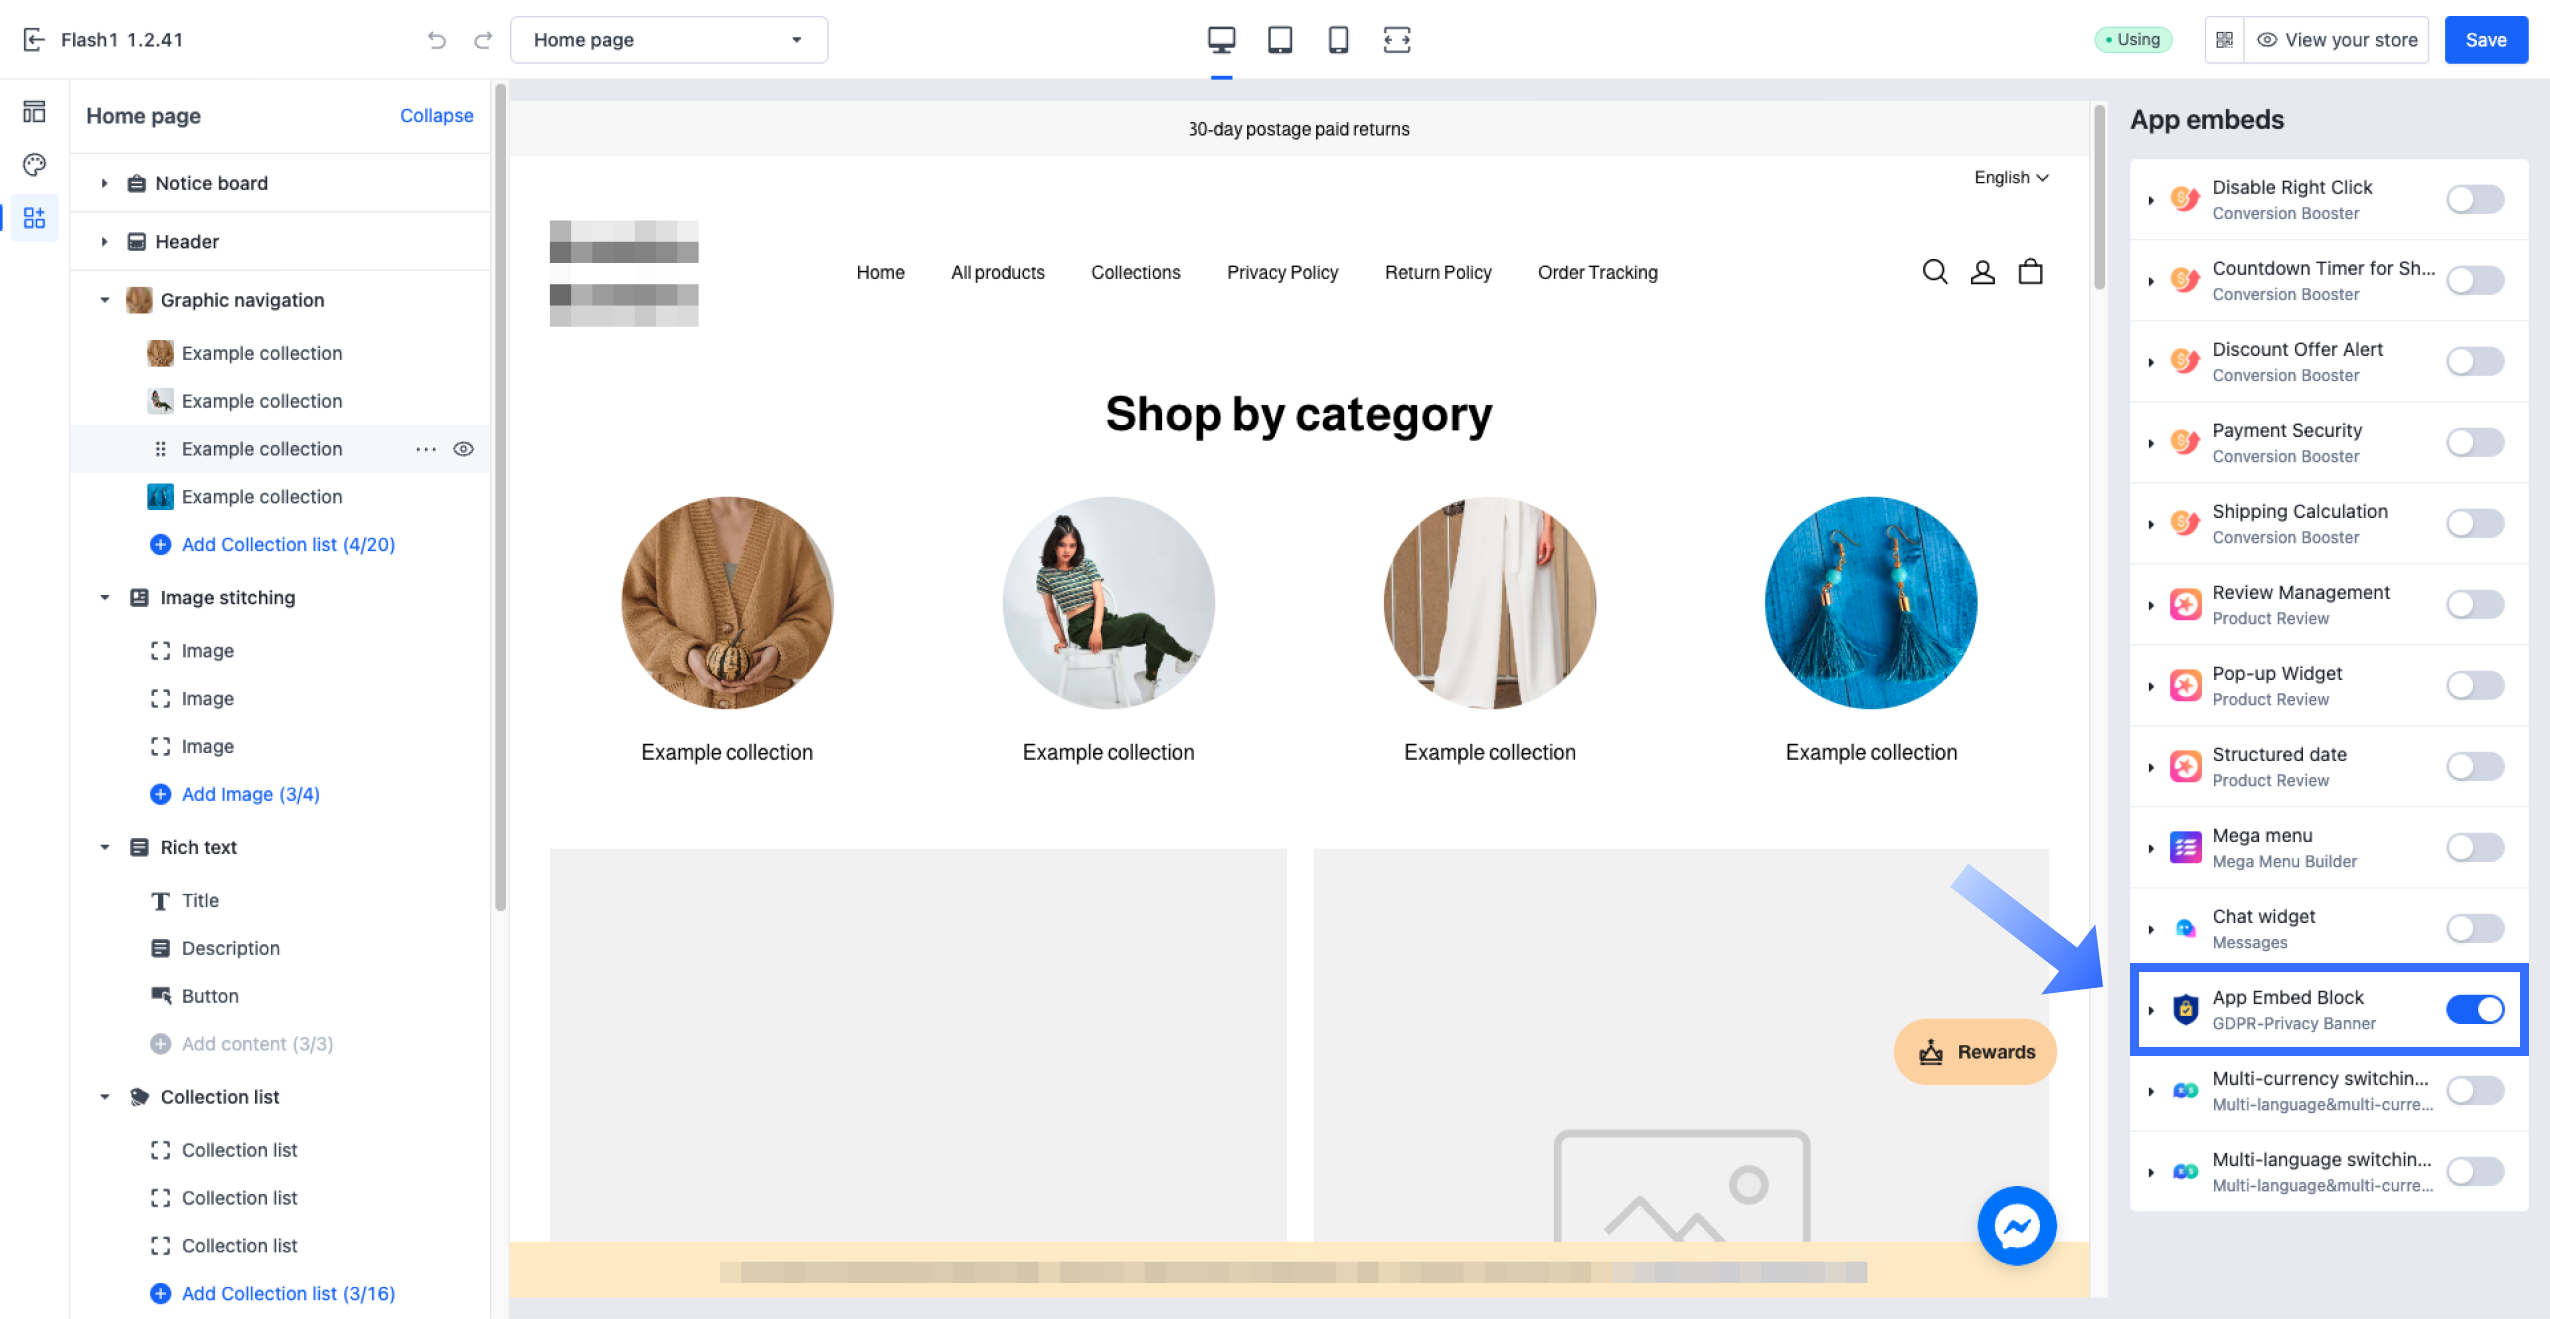Enable the Disable Right Click toggle
The image size is (2550, 1319).
2474,199
